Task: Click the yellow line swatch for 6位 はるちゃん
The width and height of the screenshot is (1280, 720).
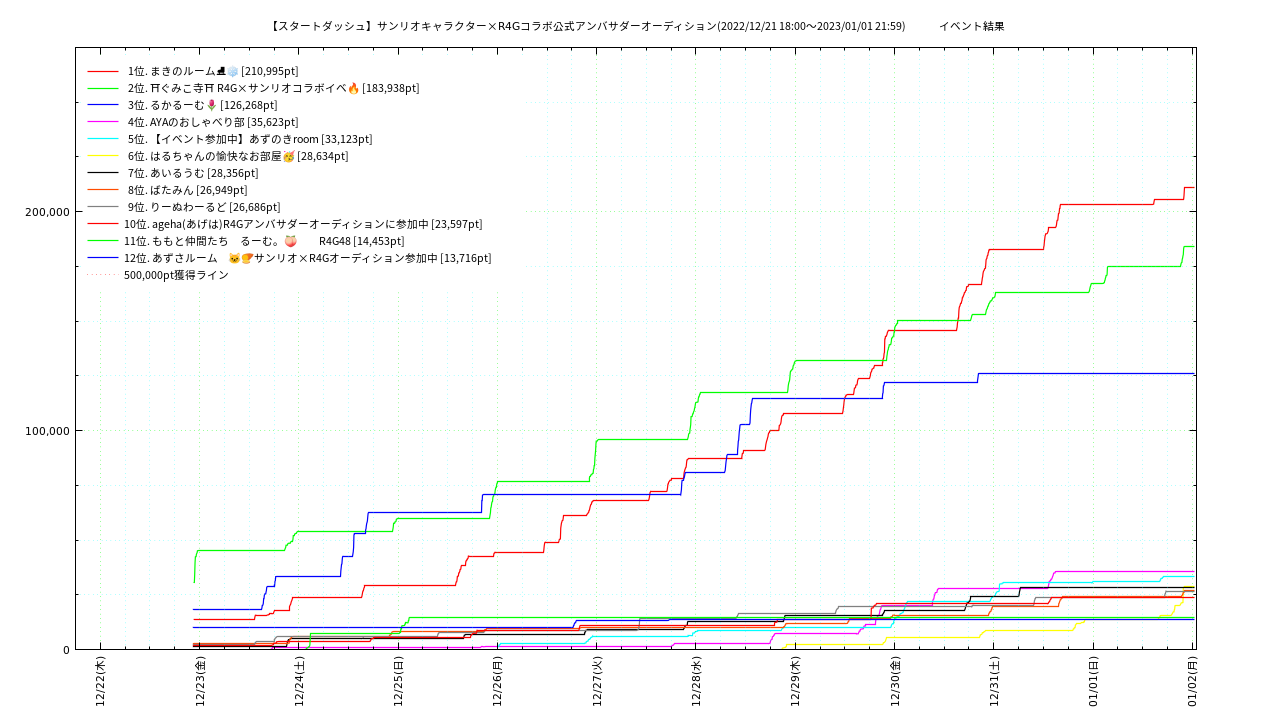Action: (103, 156)
